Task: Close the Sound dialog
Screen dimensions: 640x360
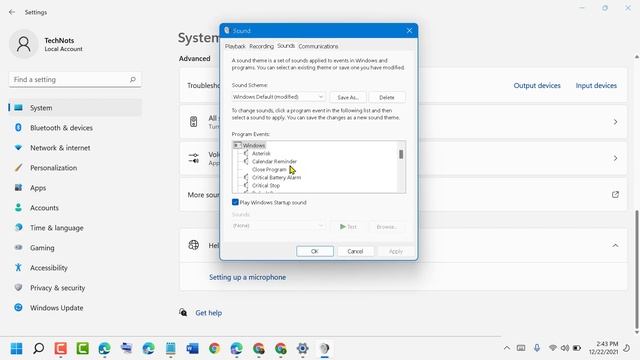Action: tap(409, 31)
